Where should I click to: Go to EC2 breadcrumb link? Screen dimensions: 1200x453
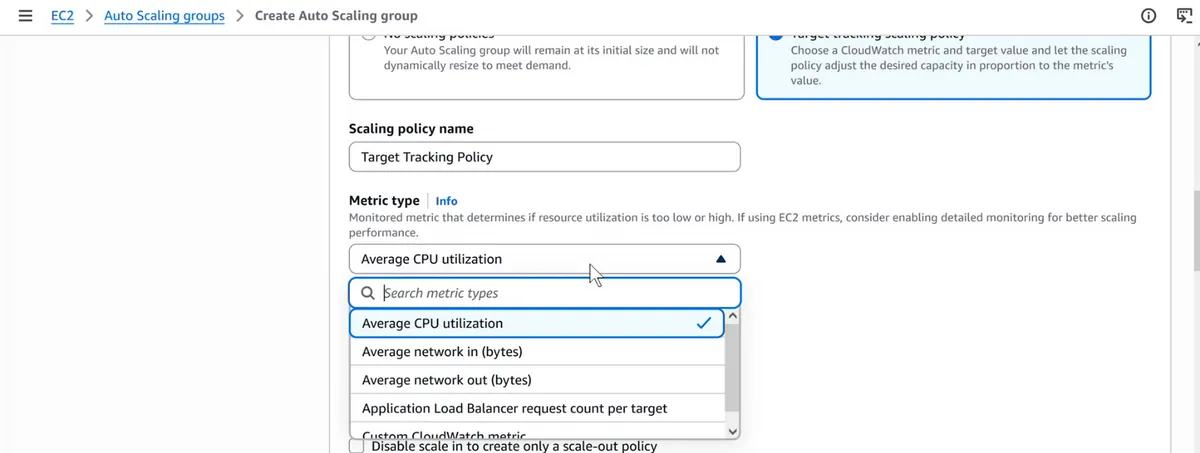coord(63,16)
